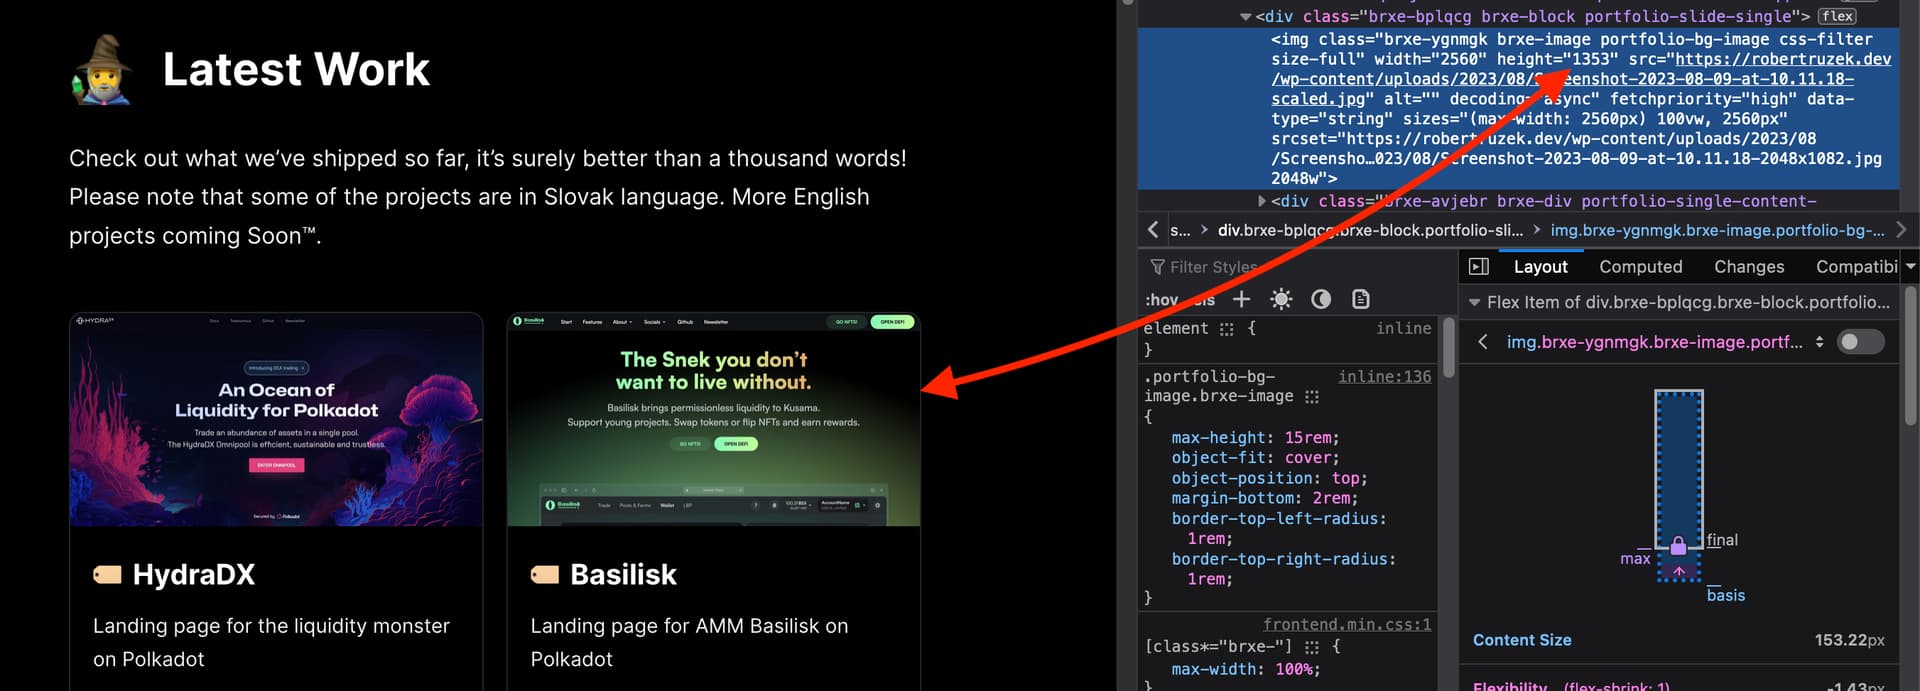Toggle the :hov pseudo-class panel

coord(1161,300)
